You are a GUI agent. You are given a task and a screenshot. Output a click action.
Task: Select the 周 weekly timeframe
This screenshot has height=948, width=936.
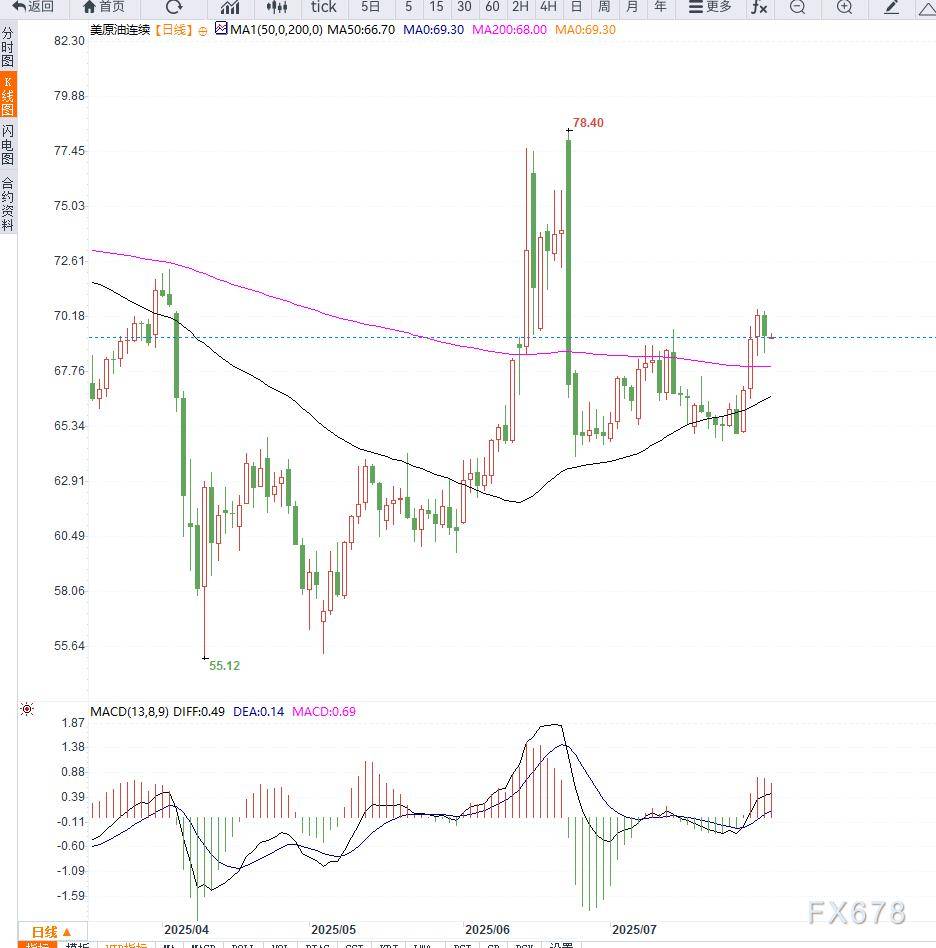coord(604,7)
